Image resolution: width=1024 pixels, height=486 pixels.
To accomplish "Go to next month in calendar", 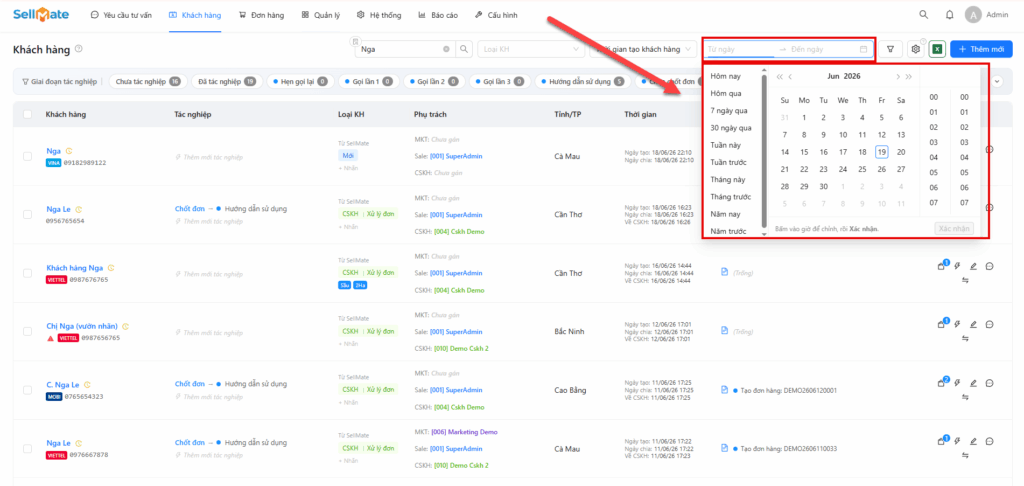I will pyautogui.click(x=898, y=76).
